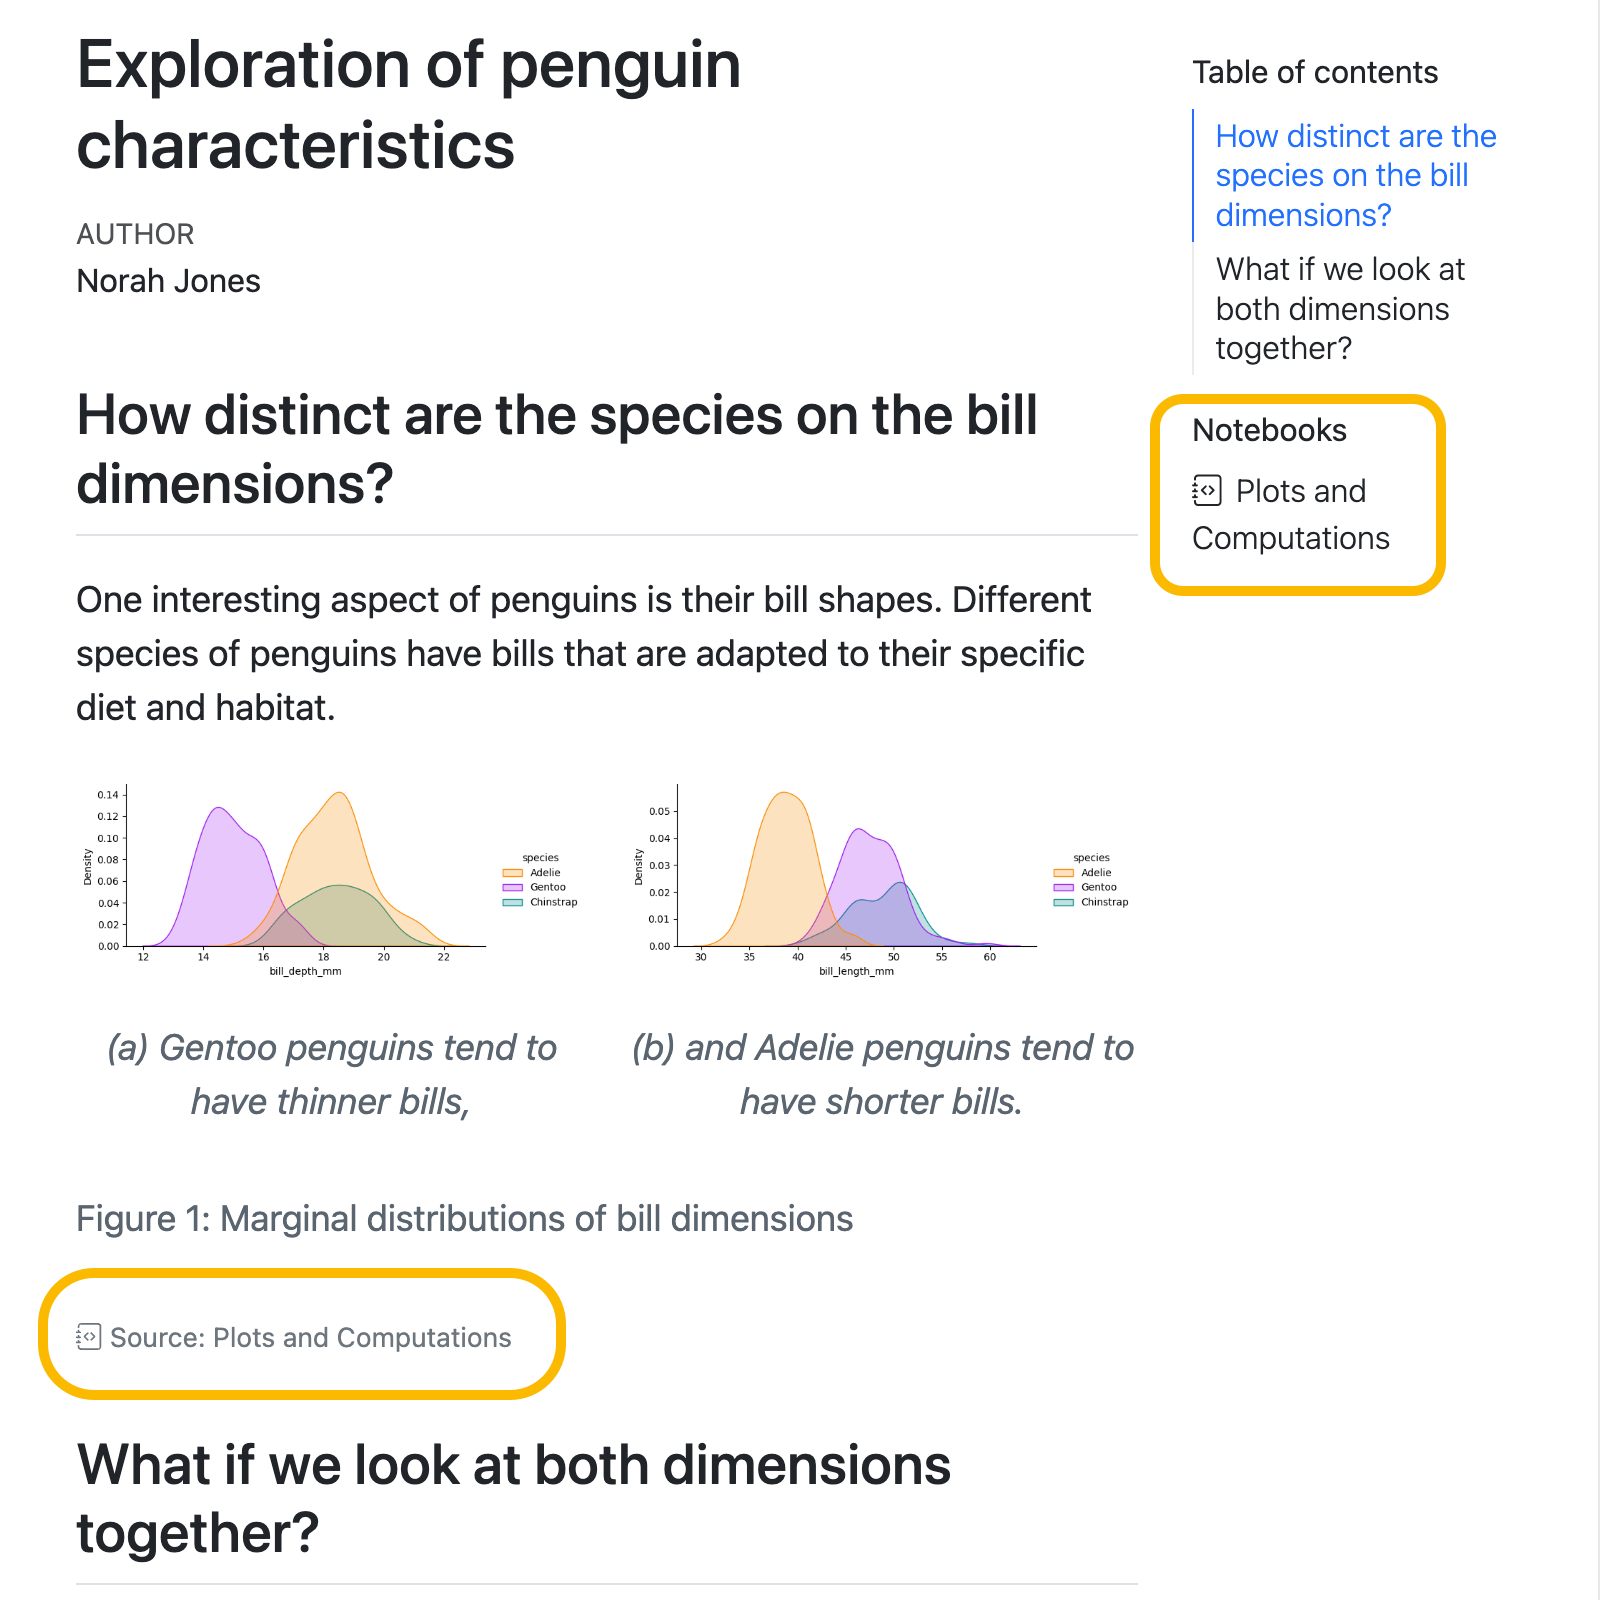Click the Figure 1 caption text
The image size is (1600, 1600).
pos(463,1218)
